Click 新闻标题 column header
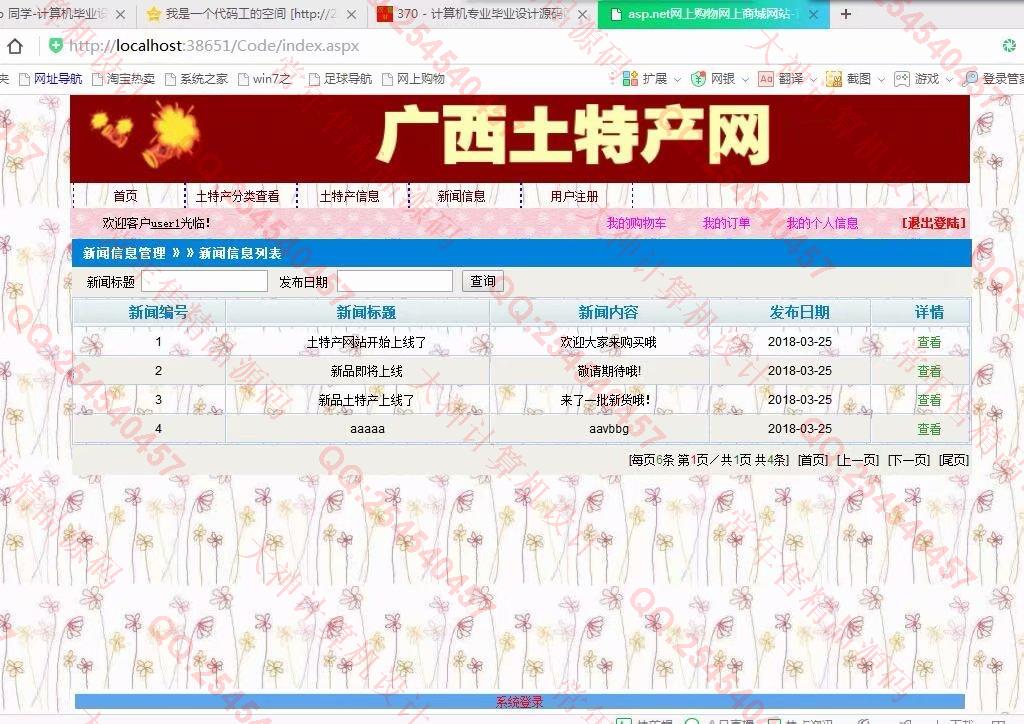The width and height of the screenshot is (1024, 724). click(366, 313)
